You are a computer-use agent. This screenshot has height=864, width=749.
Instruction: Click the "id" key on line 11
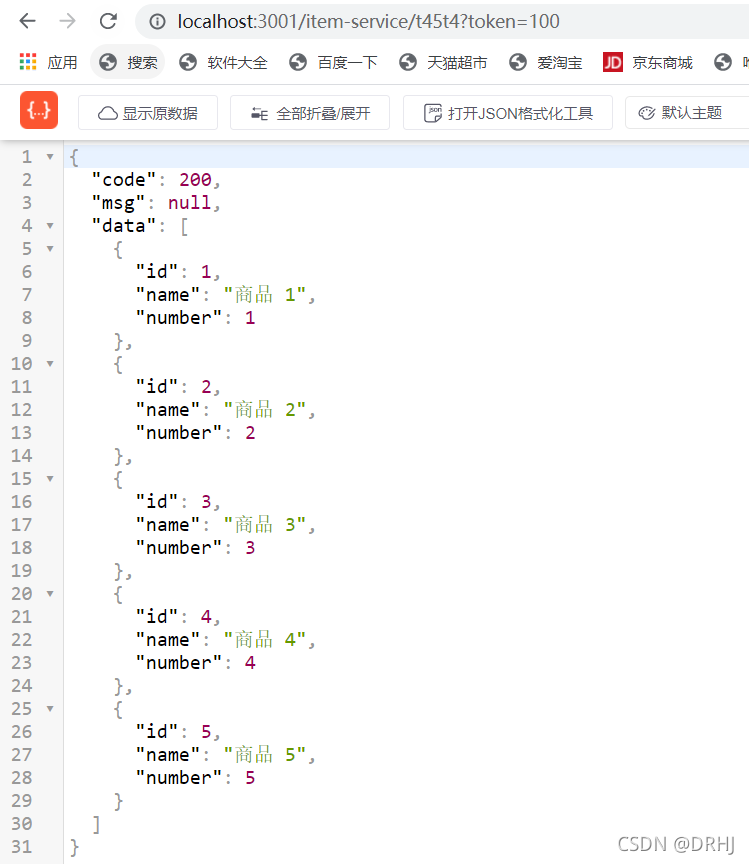coord(157,387)
